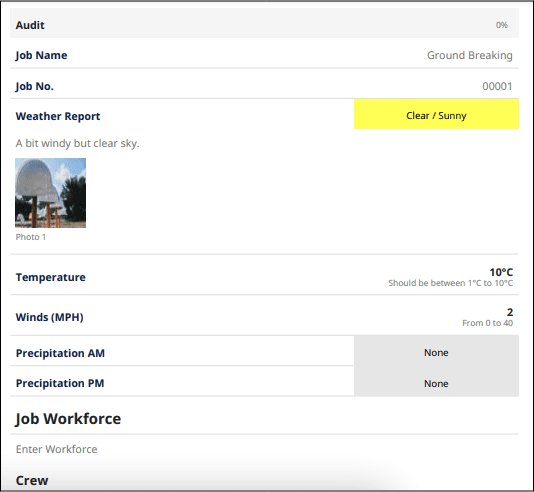Click the note 'A bit windy but clear sky.'

[77, 143]
